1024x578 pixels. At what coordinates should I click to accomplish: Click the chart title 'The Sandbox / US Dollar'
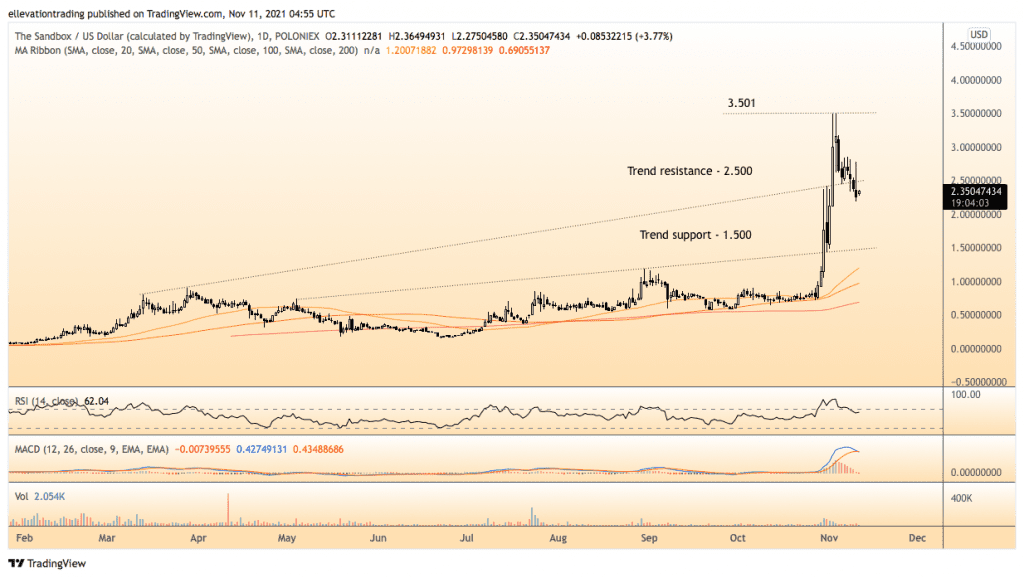click(69, 37)
